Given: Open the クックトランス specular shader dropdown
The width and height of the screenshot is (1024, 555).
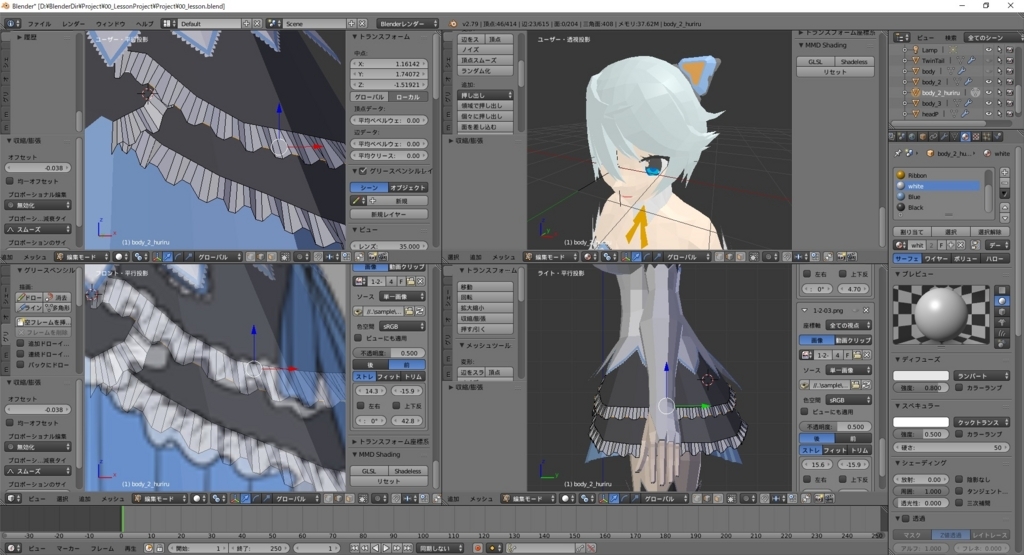Looking at the screenshot, I should pyautogui.click(x=982, y=422).
